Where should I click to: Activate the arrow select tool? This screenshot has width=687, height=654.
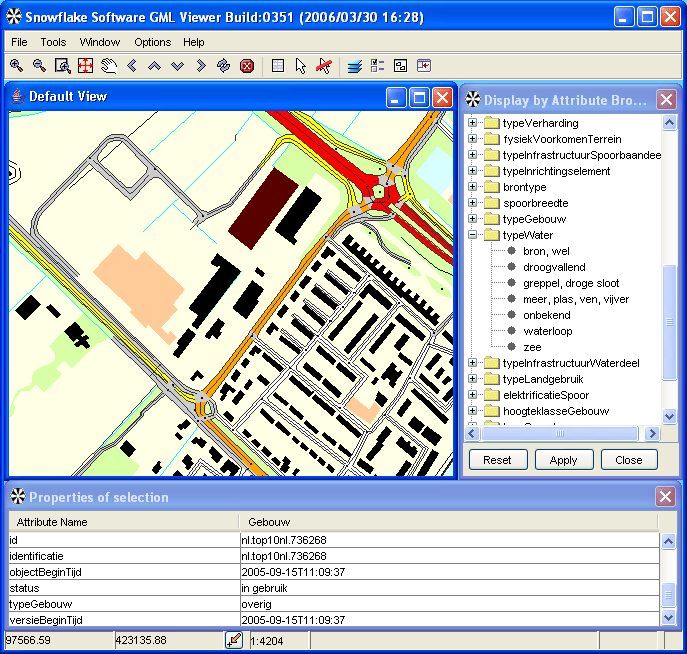(x=301, y=66)
